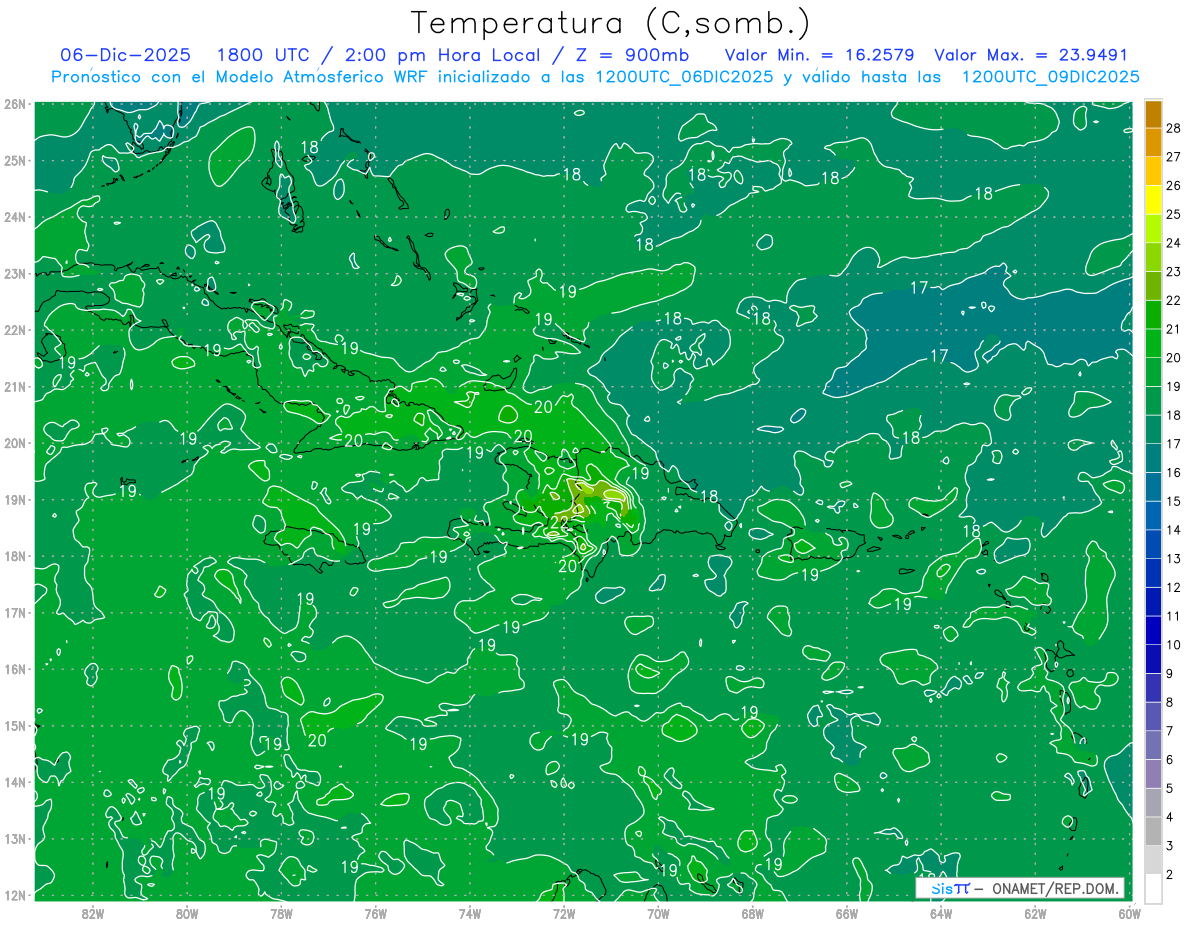
Task: Click the '17N' latitude axis label
Action: tap(15, 612)
